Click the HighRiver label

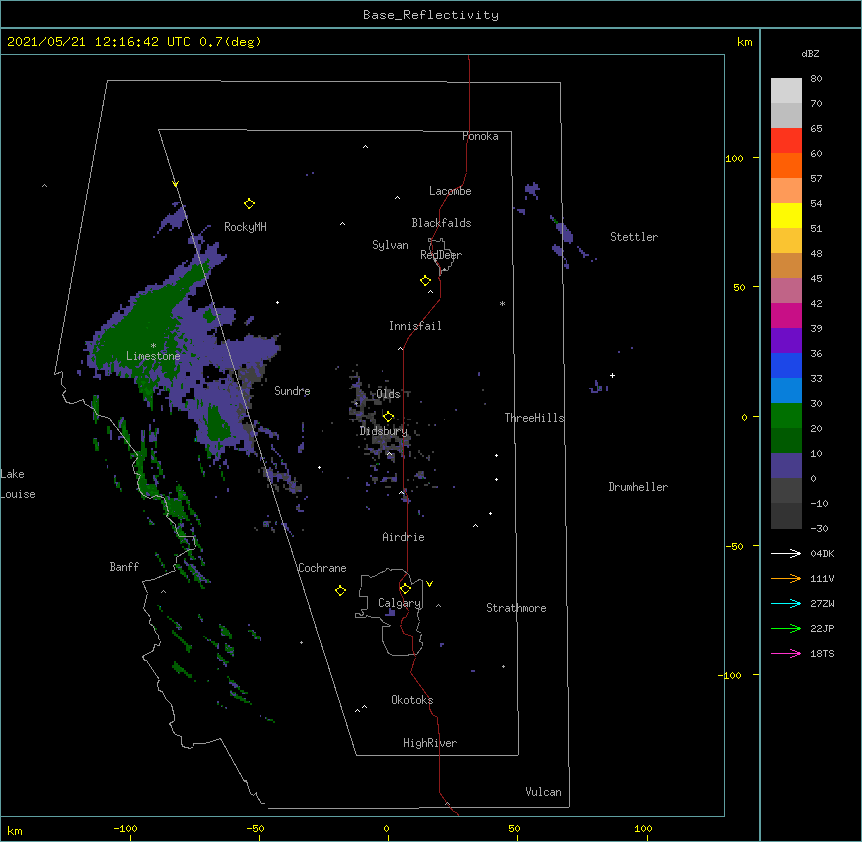click(430, 743)
